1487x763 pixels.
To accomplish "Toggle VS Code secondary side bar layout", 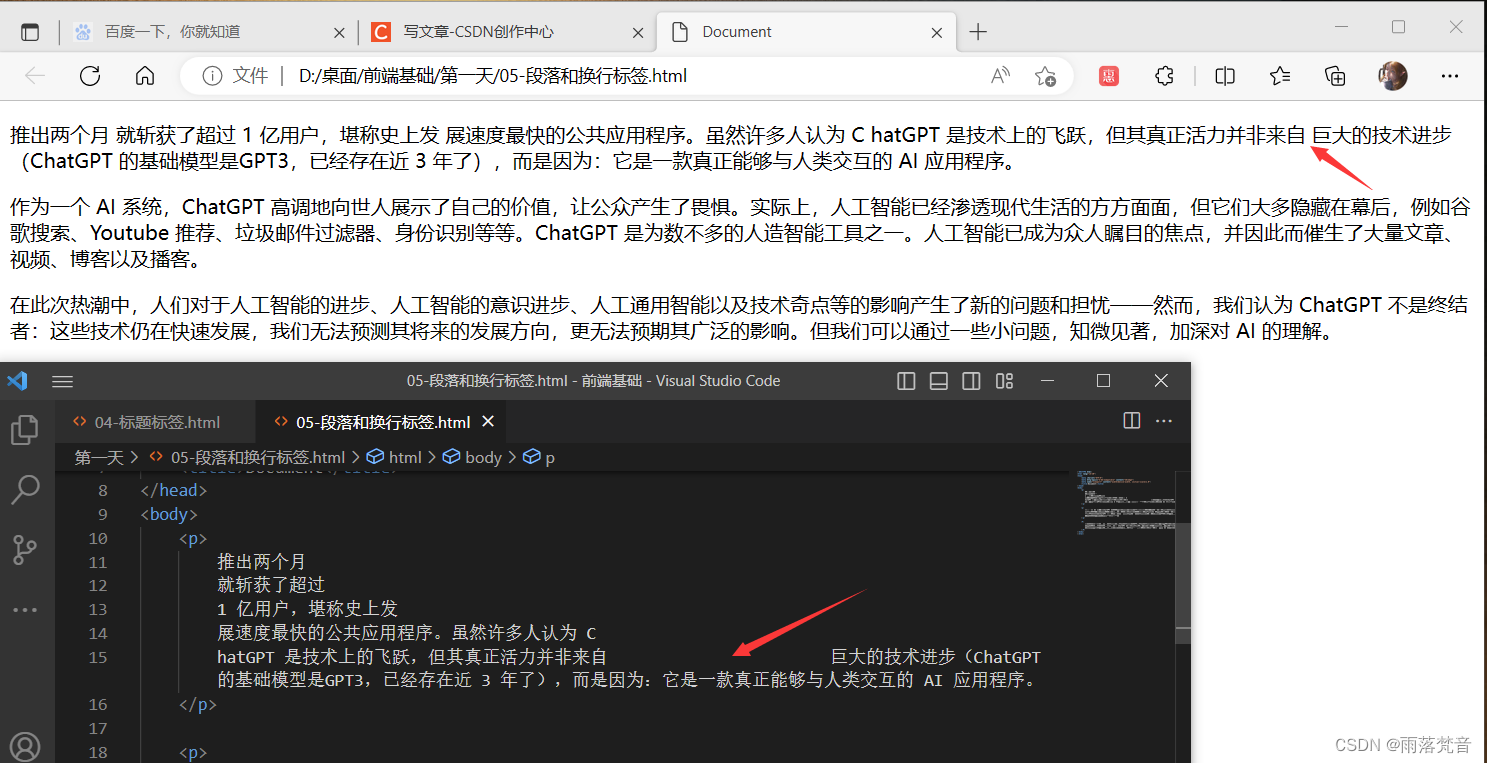I will point(971,381).
